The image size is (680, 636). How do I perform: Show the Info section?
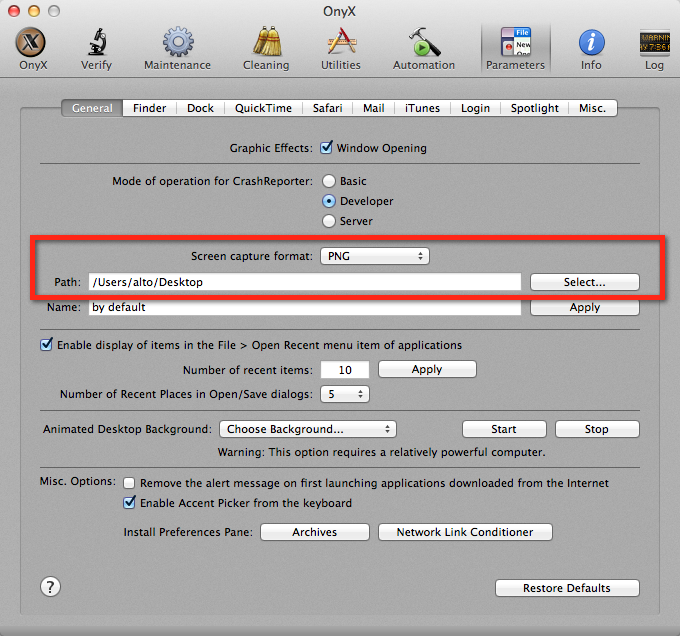point(591,49)
